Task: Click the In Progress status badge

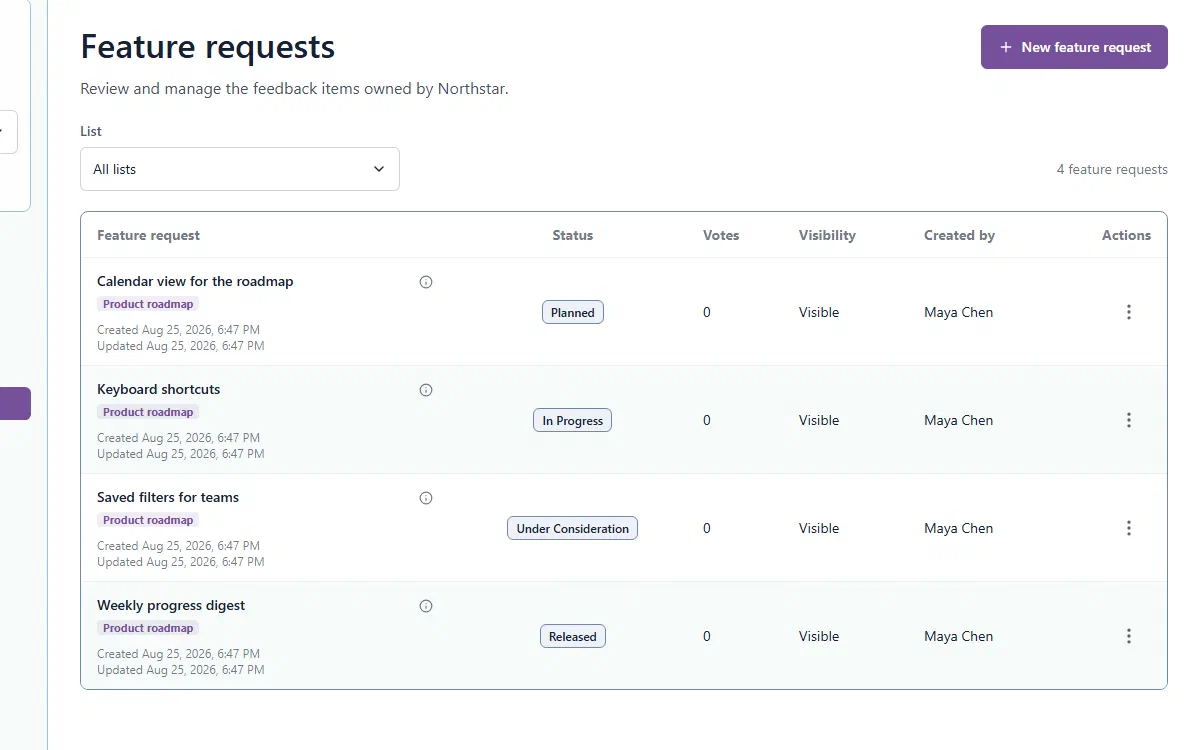Action: point(572,420)
